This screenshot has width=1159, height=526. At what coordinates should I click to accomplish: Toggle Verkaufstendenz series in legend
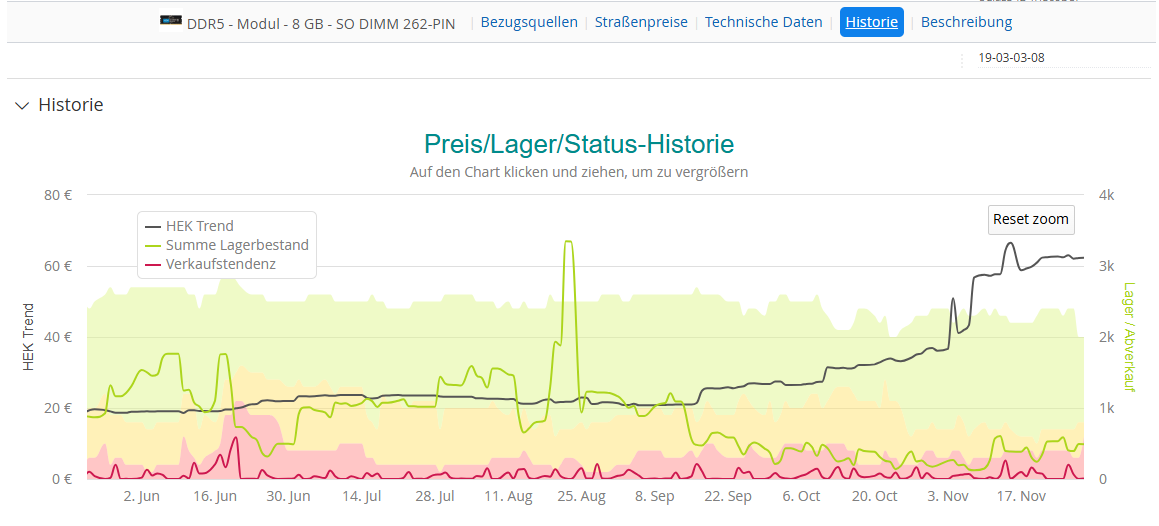pos(220,264)
